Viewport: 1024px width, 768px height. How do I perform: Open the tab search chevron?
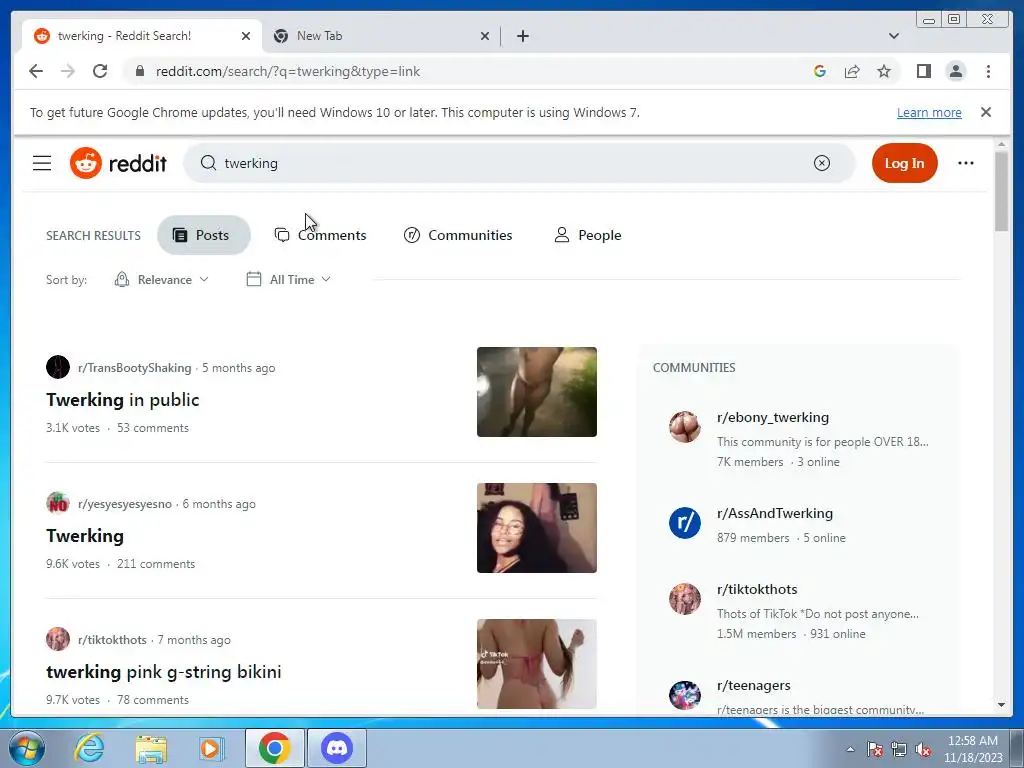[x=893, y=36]
